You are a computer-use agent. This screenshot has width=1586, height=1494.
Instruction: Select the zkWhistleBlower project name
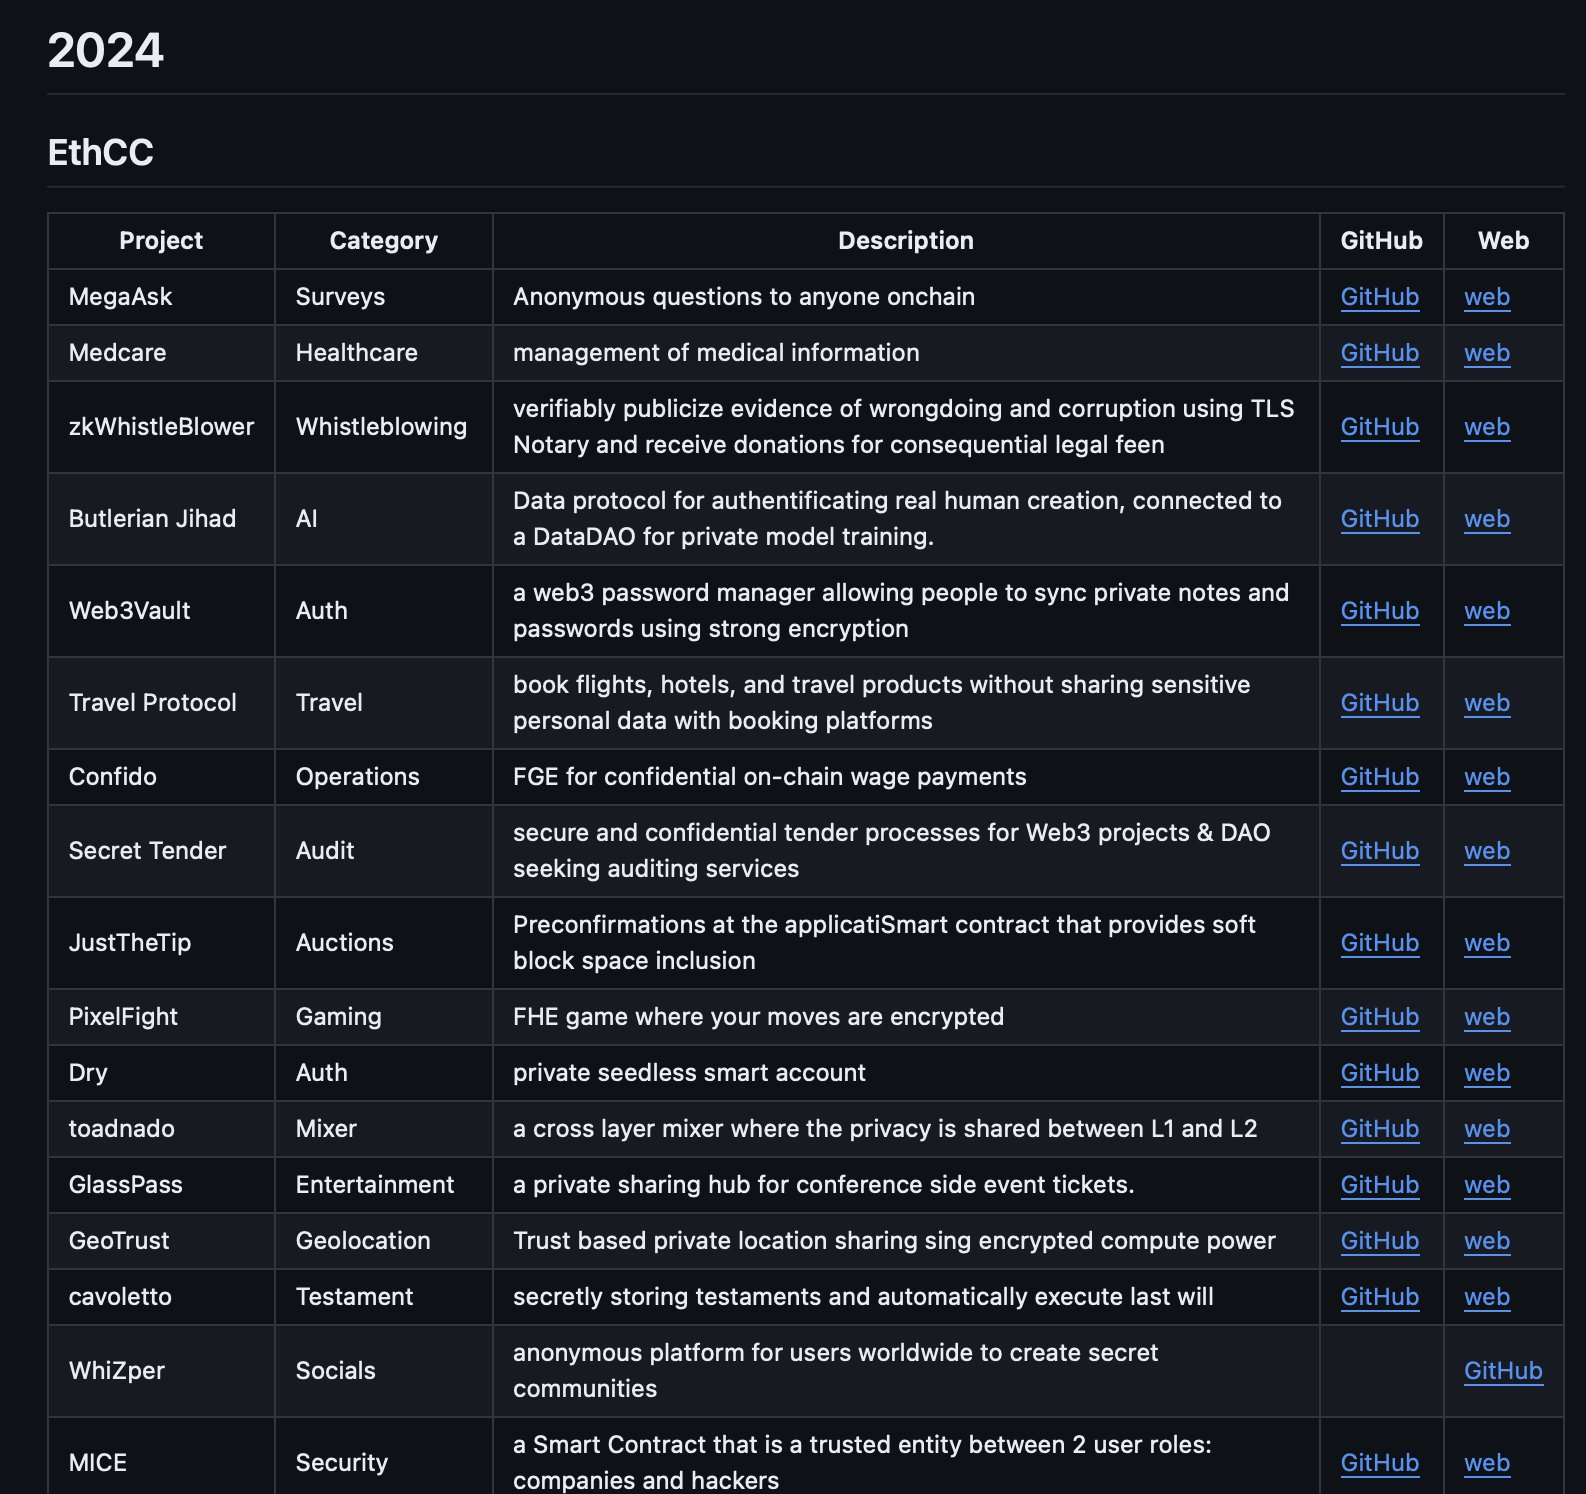click(161, 427)
